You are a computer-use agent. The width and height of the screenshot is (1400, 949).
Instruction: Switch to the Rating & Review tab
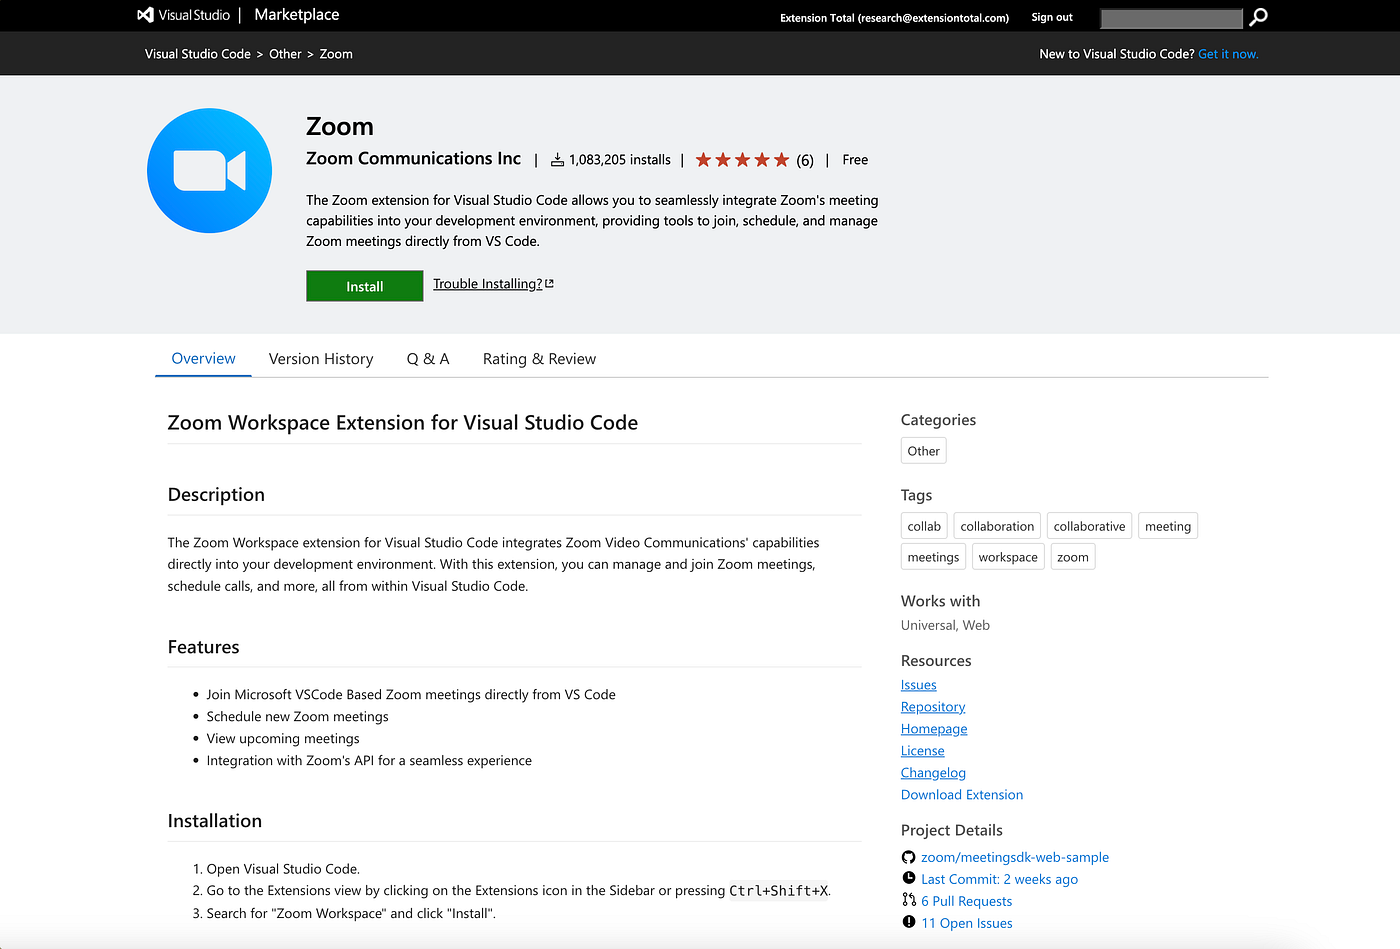click(539, 359)
